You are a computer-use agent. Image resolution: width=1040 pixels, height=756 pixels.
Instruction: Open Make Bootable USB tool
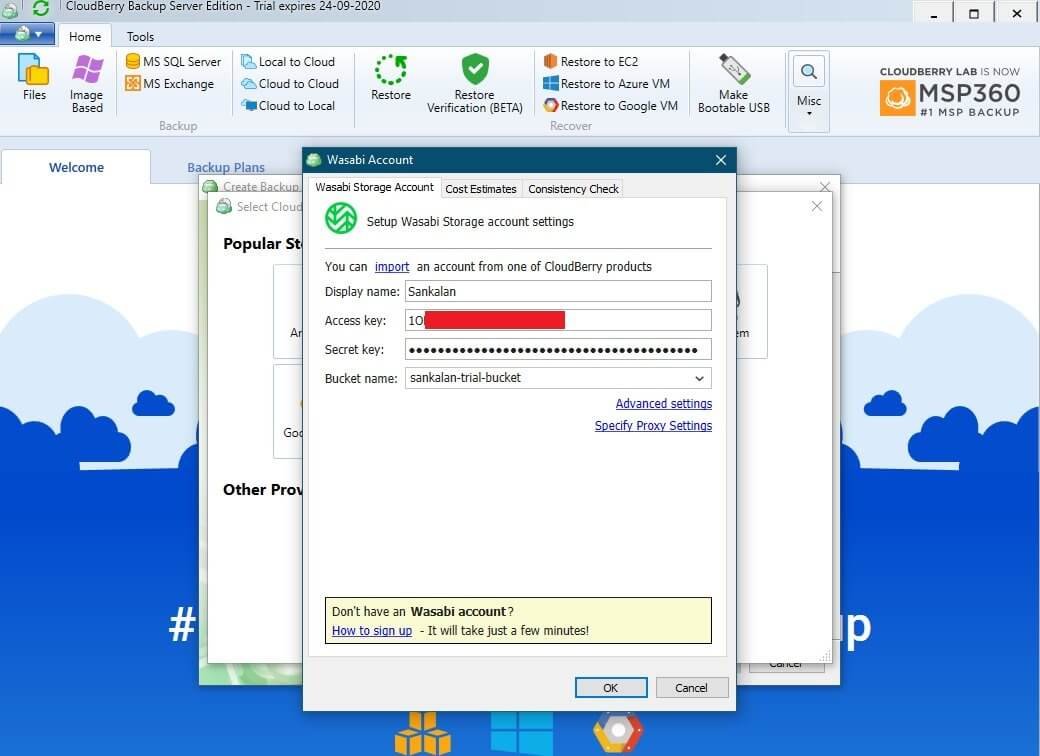734,84
